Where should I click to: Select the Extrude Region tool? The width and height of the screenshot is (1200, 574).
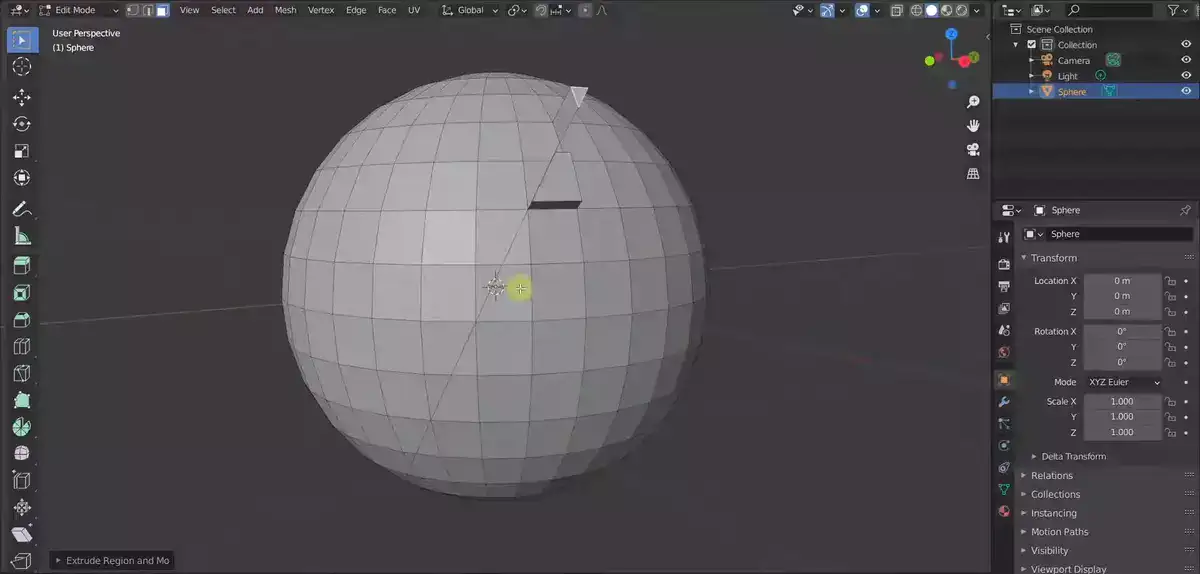click(x=21, y=266)
